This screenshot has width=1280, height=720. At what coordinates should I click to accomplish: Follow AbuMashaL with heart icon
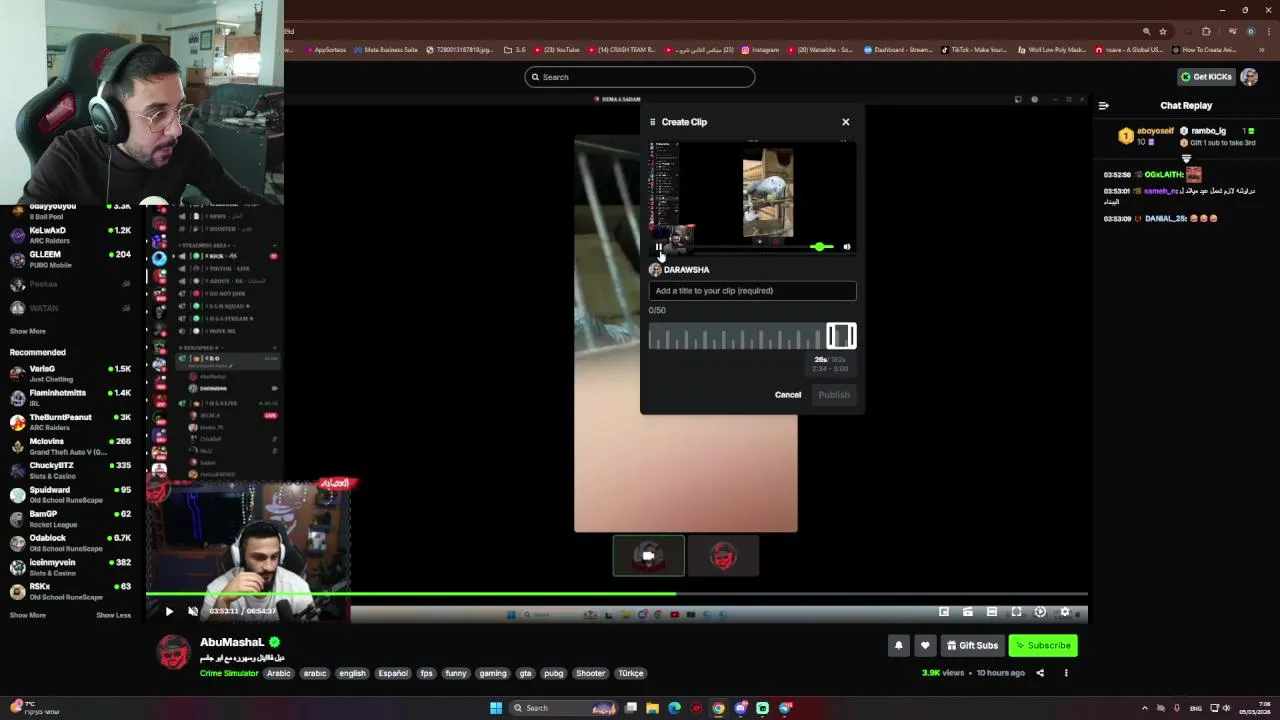pos(925,645)
